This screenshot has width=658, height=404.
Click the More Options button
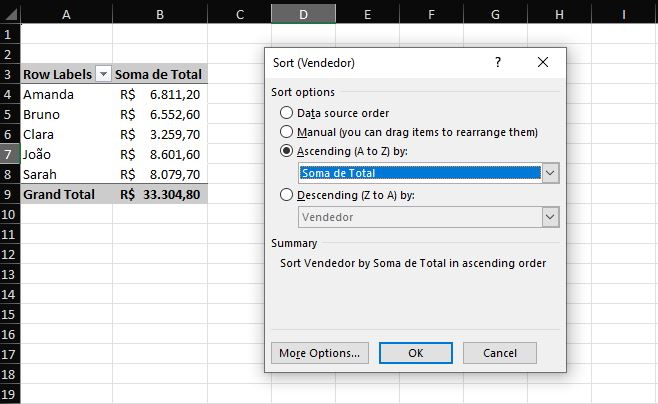pyautogui.click(x=320, y=353)
